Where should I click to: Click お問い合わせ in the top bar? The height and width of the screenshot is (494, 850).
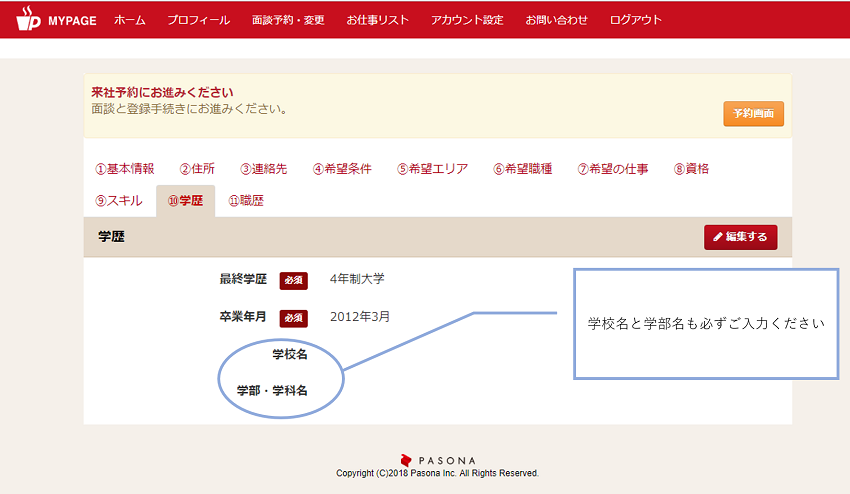click(x=556, y=20)
